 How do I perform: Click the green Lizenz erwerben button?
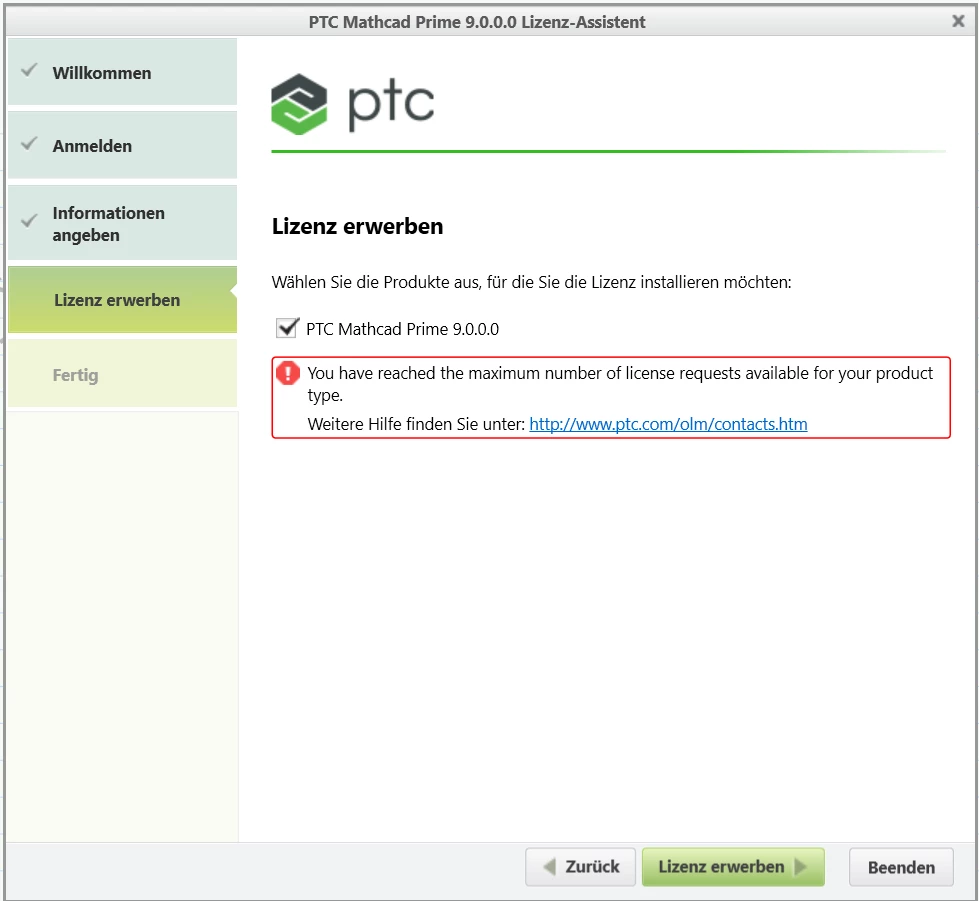click(733, 867)
